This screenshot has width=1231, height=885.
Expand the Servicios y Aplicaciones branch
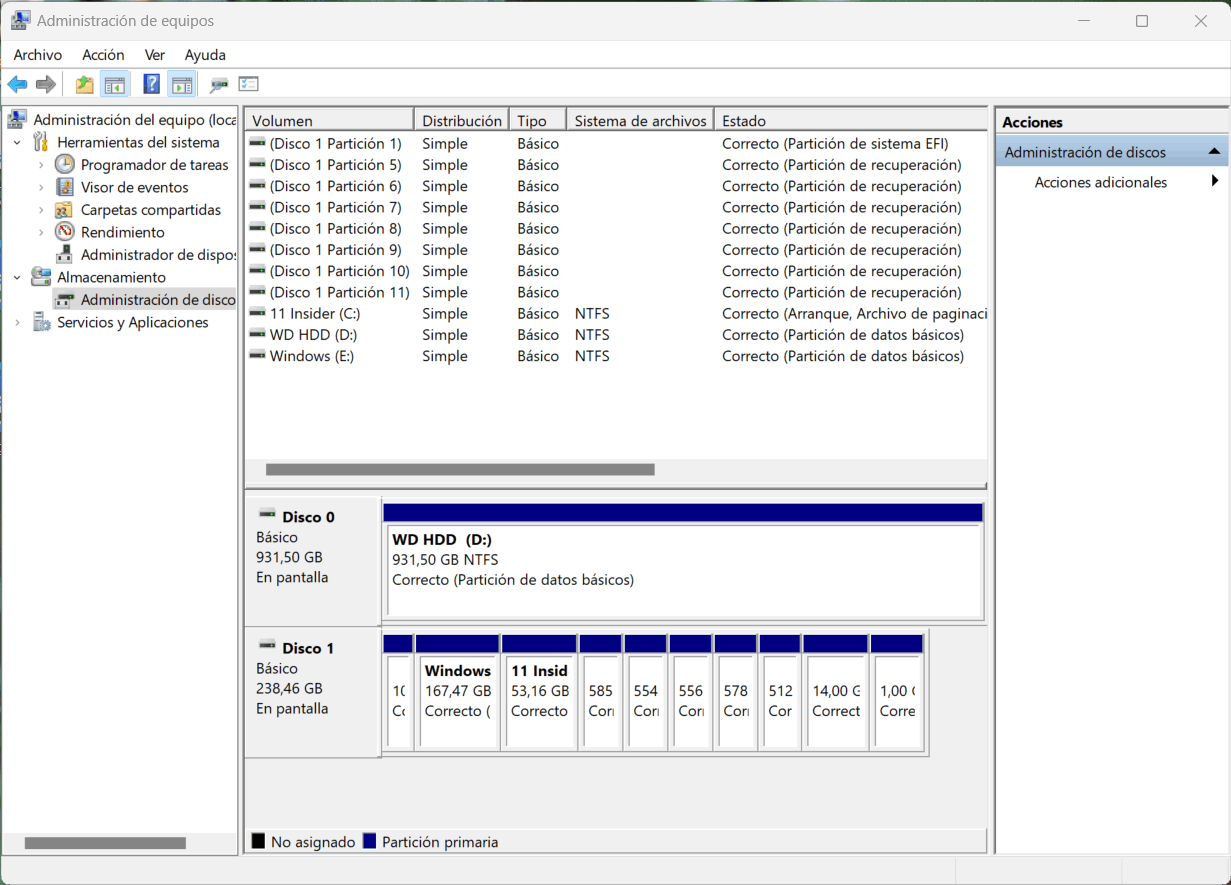click(17, 322)
